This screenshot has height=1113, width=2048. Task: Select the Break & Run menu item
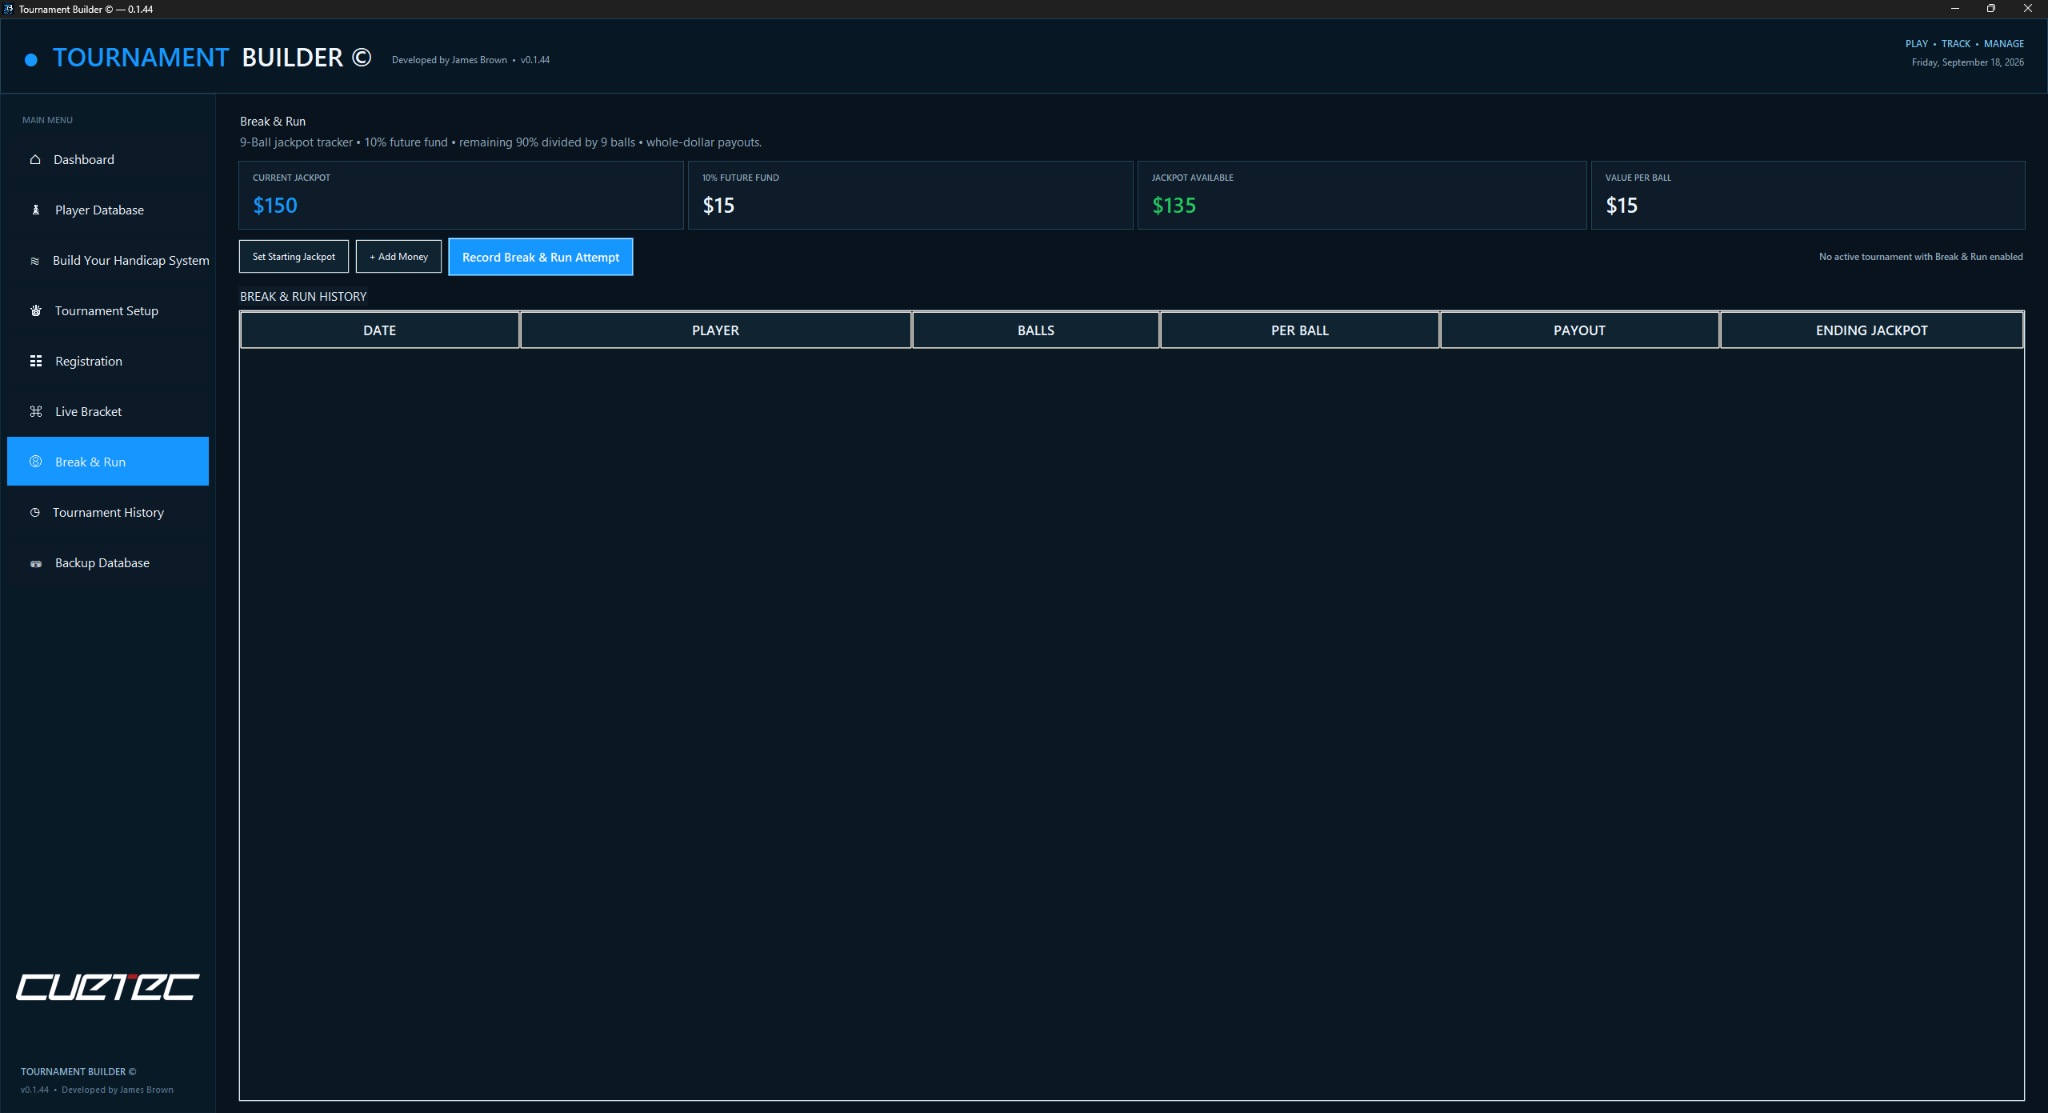point(108,462)
